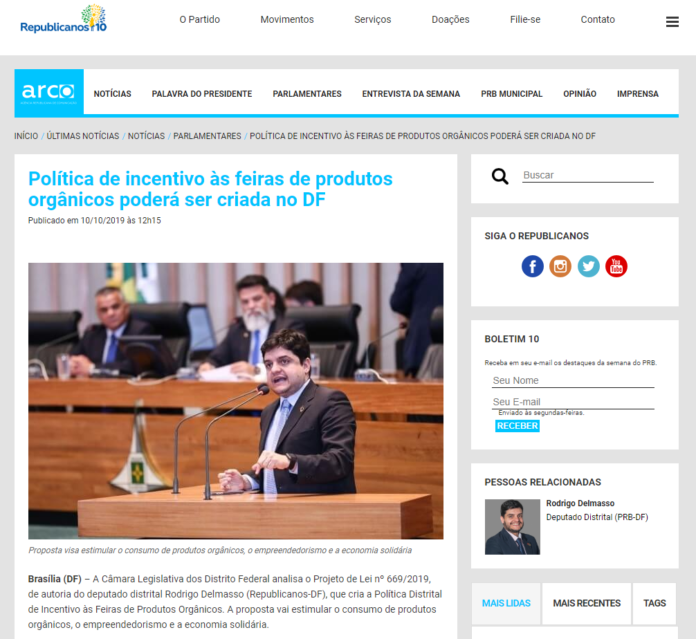Screen dimensions: 696x639
Task: Click the PESSOAS RELACIONADAS heading
Action: point(543,482)
